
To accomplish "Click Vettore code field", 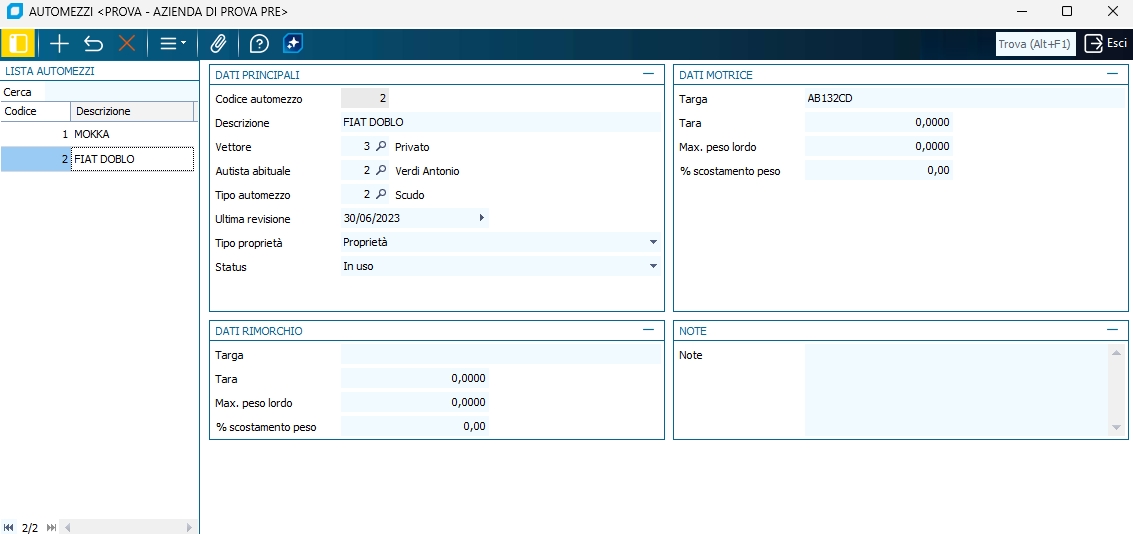I will [x=357, y=147].
